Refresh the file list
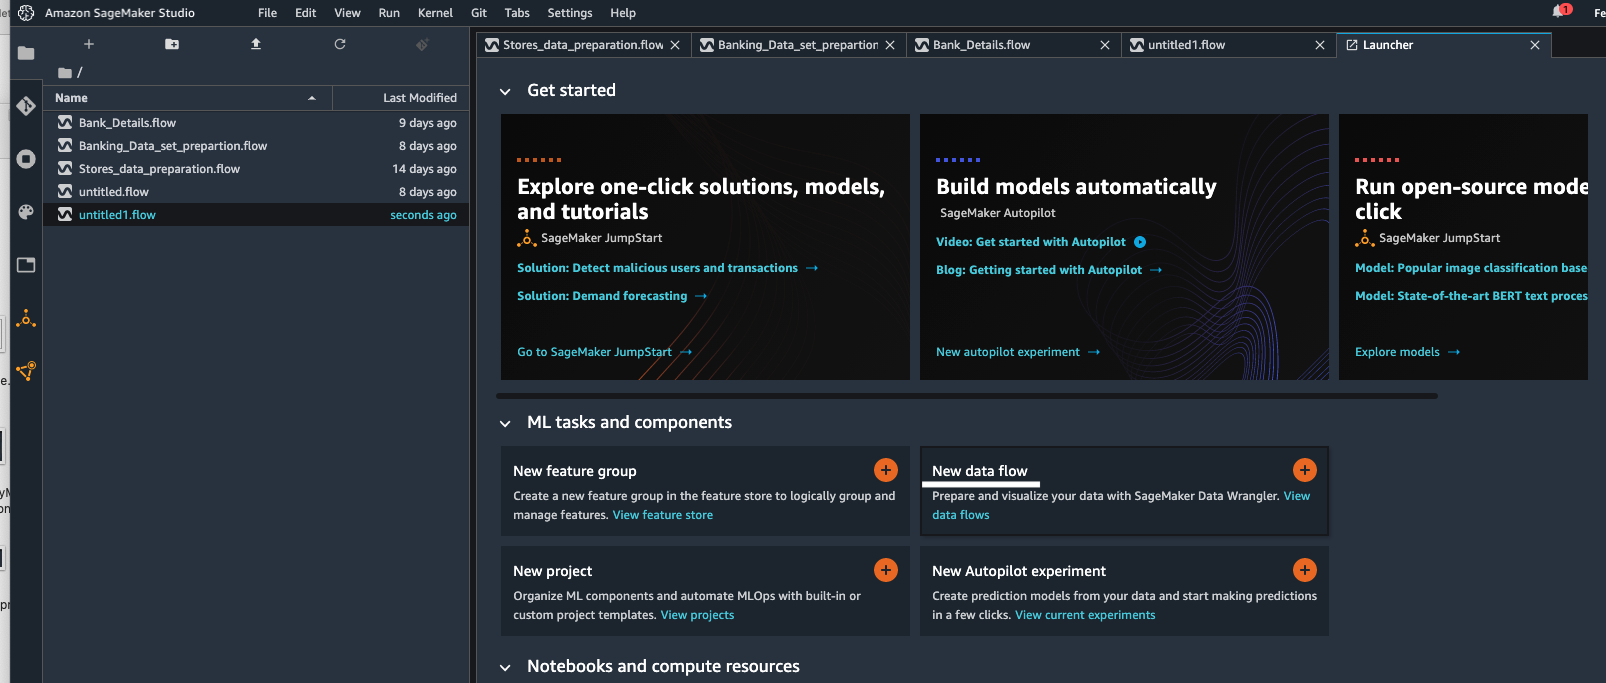The image size is (1606, 683). (x=340, y=44)
